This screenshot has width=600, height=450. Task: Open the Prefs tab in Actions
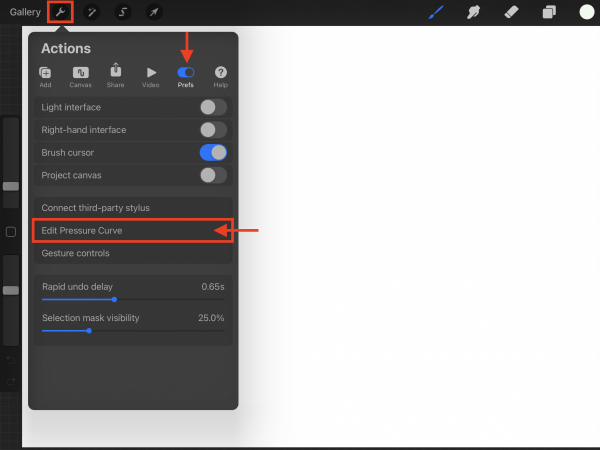[x=186, y=77]
